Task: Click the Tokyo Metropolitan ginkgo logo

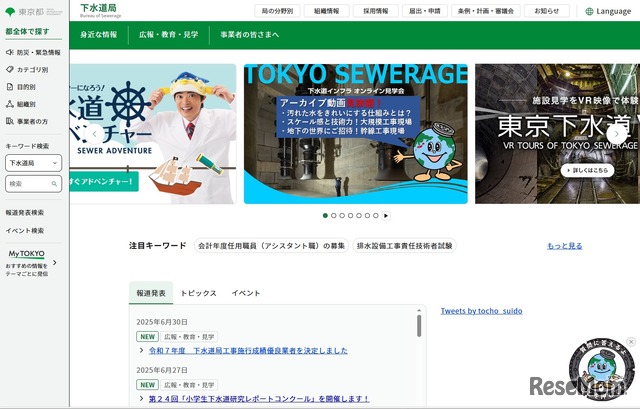Action: coord(10,12)
